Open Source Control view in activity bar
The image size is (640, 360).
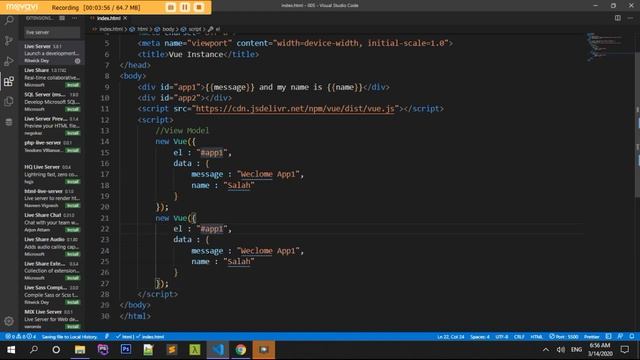(9, 40)
